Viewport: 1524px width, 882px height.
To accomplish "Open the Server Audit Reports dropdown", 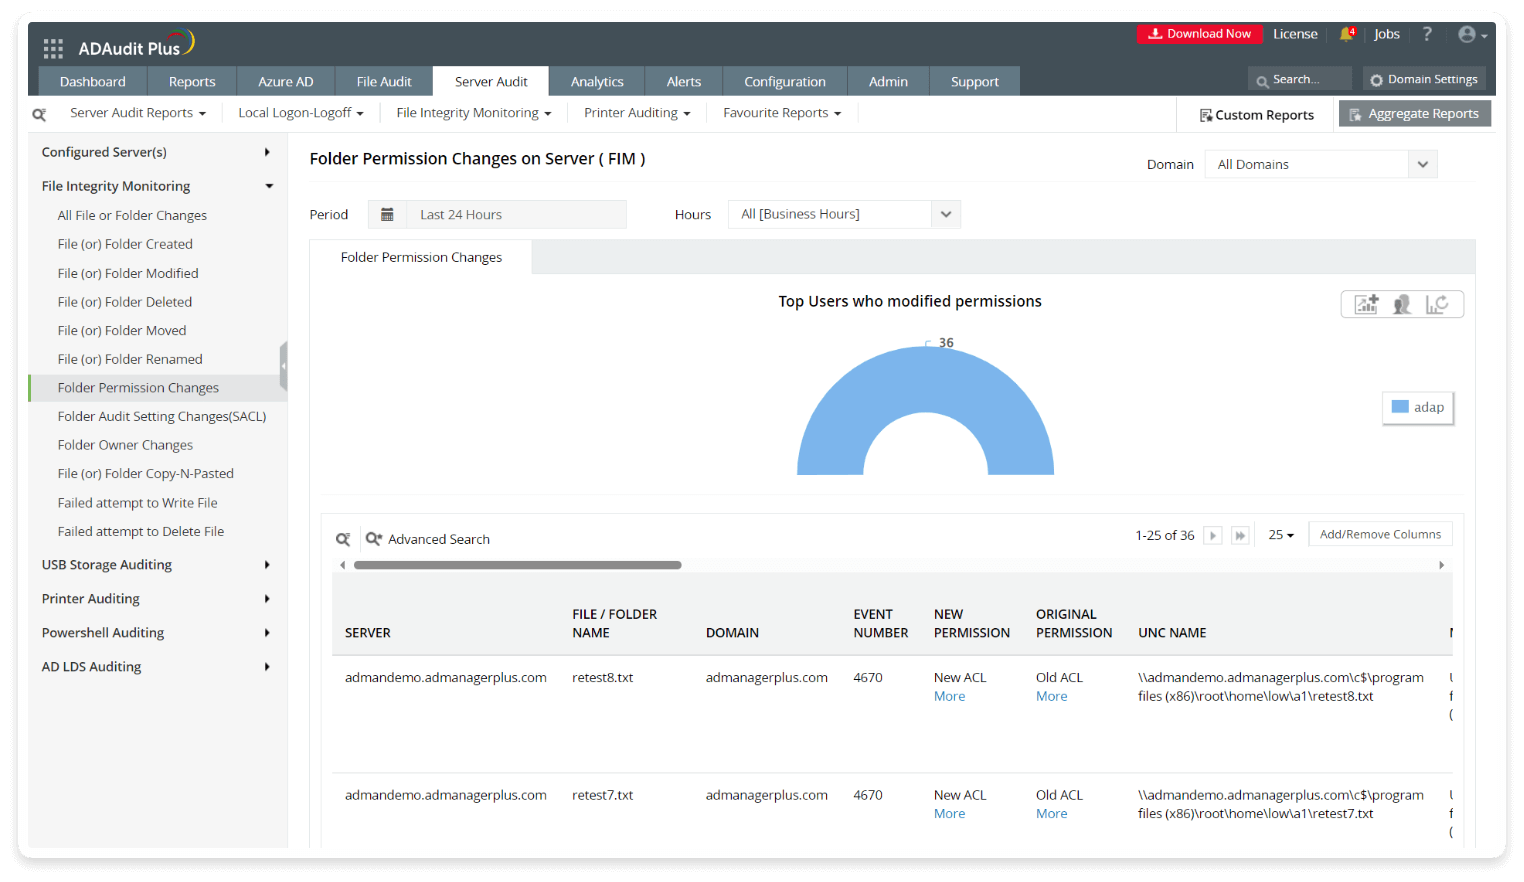I will [138, 113].
